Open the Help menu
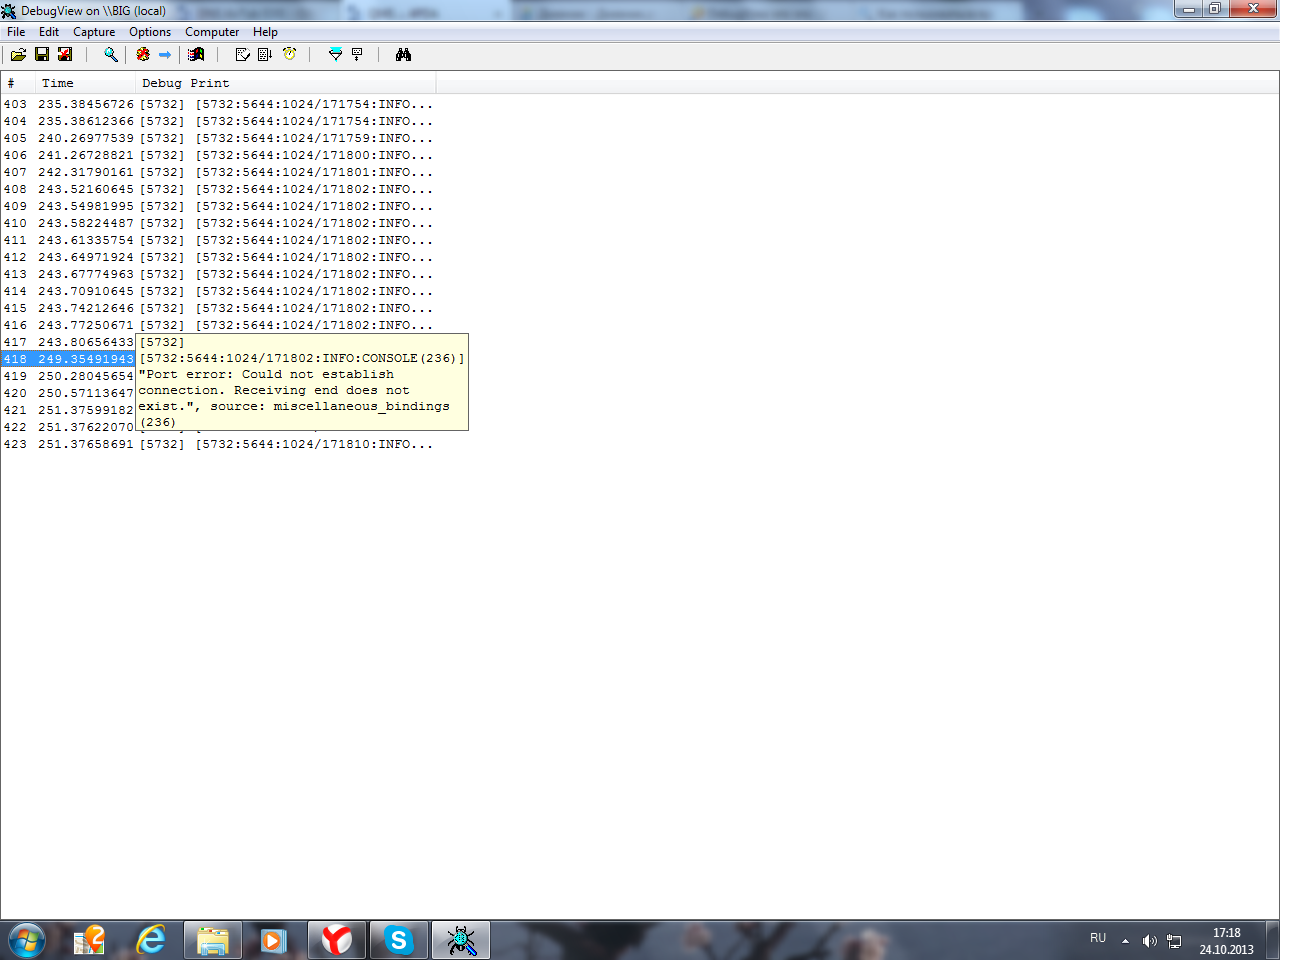Image resolution: width=1300 pixels, height=972 pixels. [x=265, y=32]
